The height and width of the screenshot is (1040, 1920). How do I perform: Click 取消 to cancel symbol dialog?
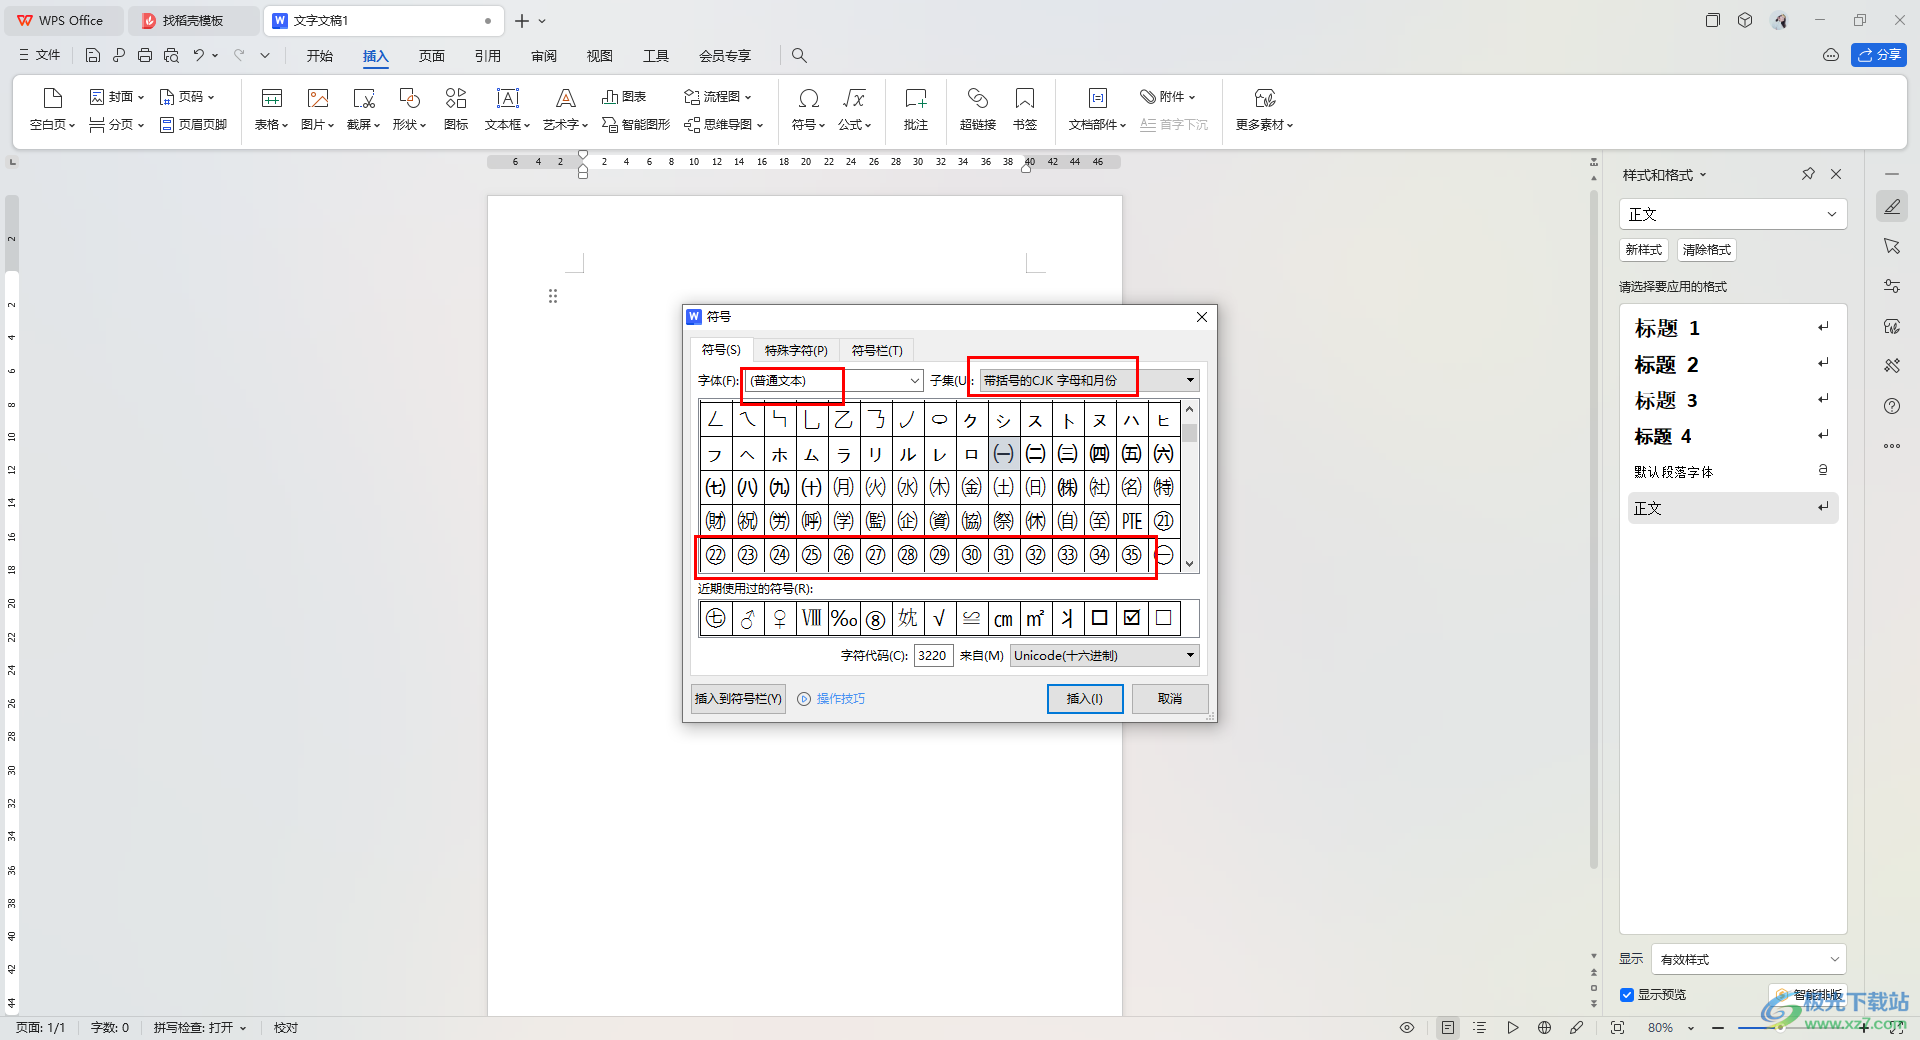tap(1170, 699)
